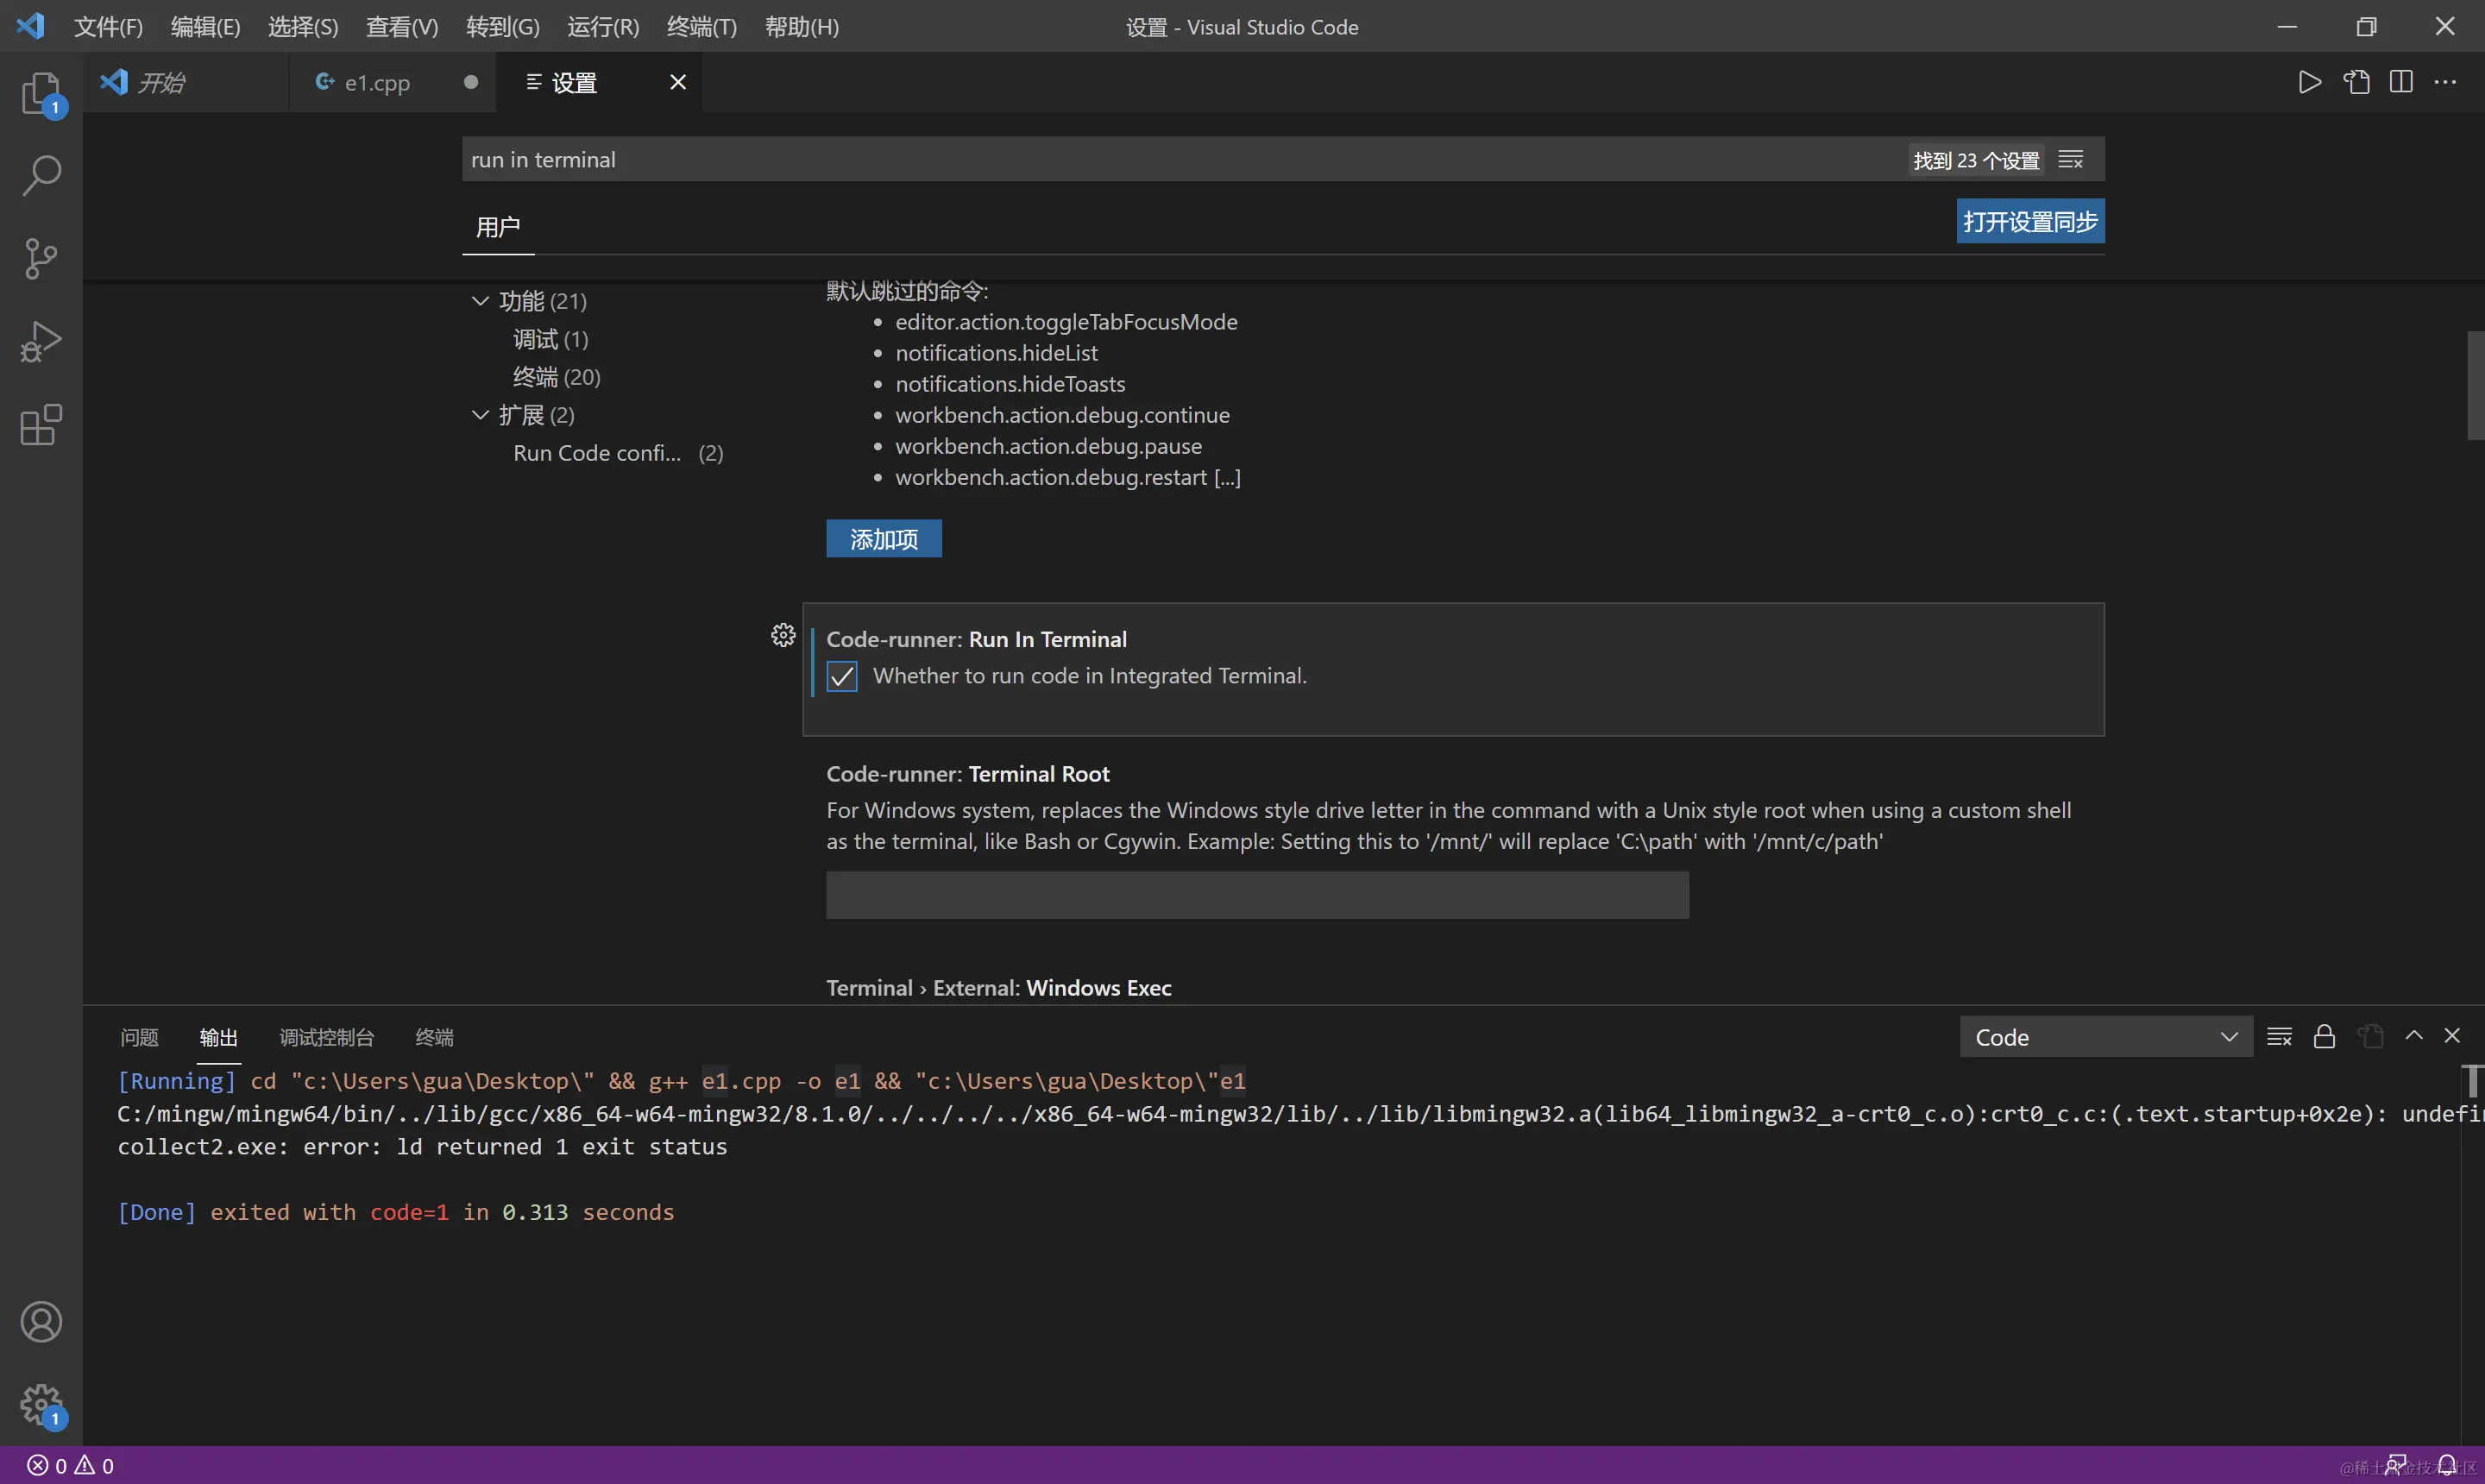
Task: Toggle the output scroll lock icon
Action: point(2324,1036)
